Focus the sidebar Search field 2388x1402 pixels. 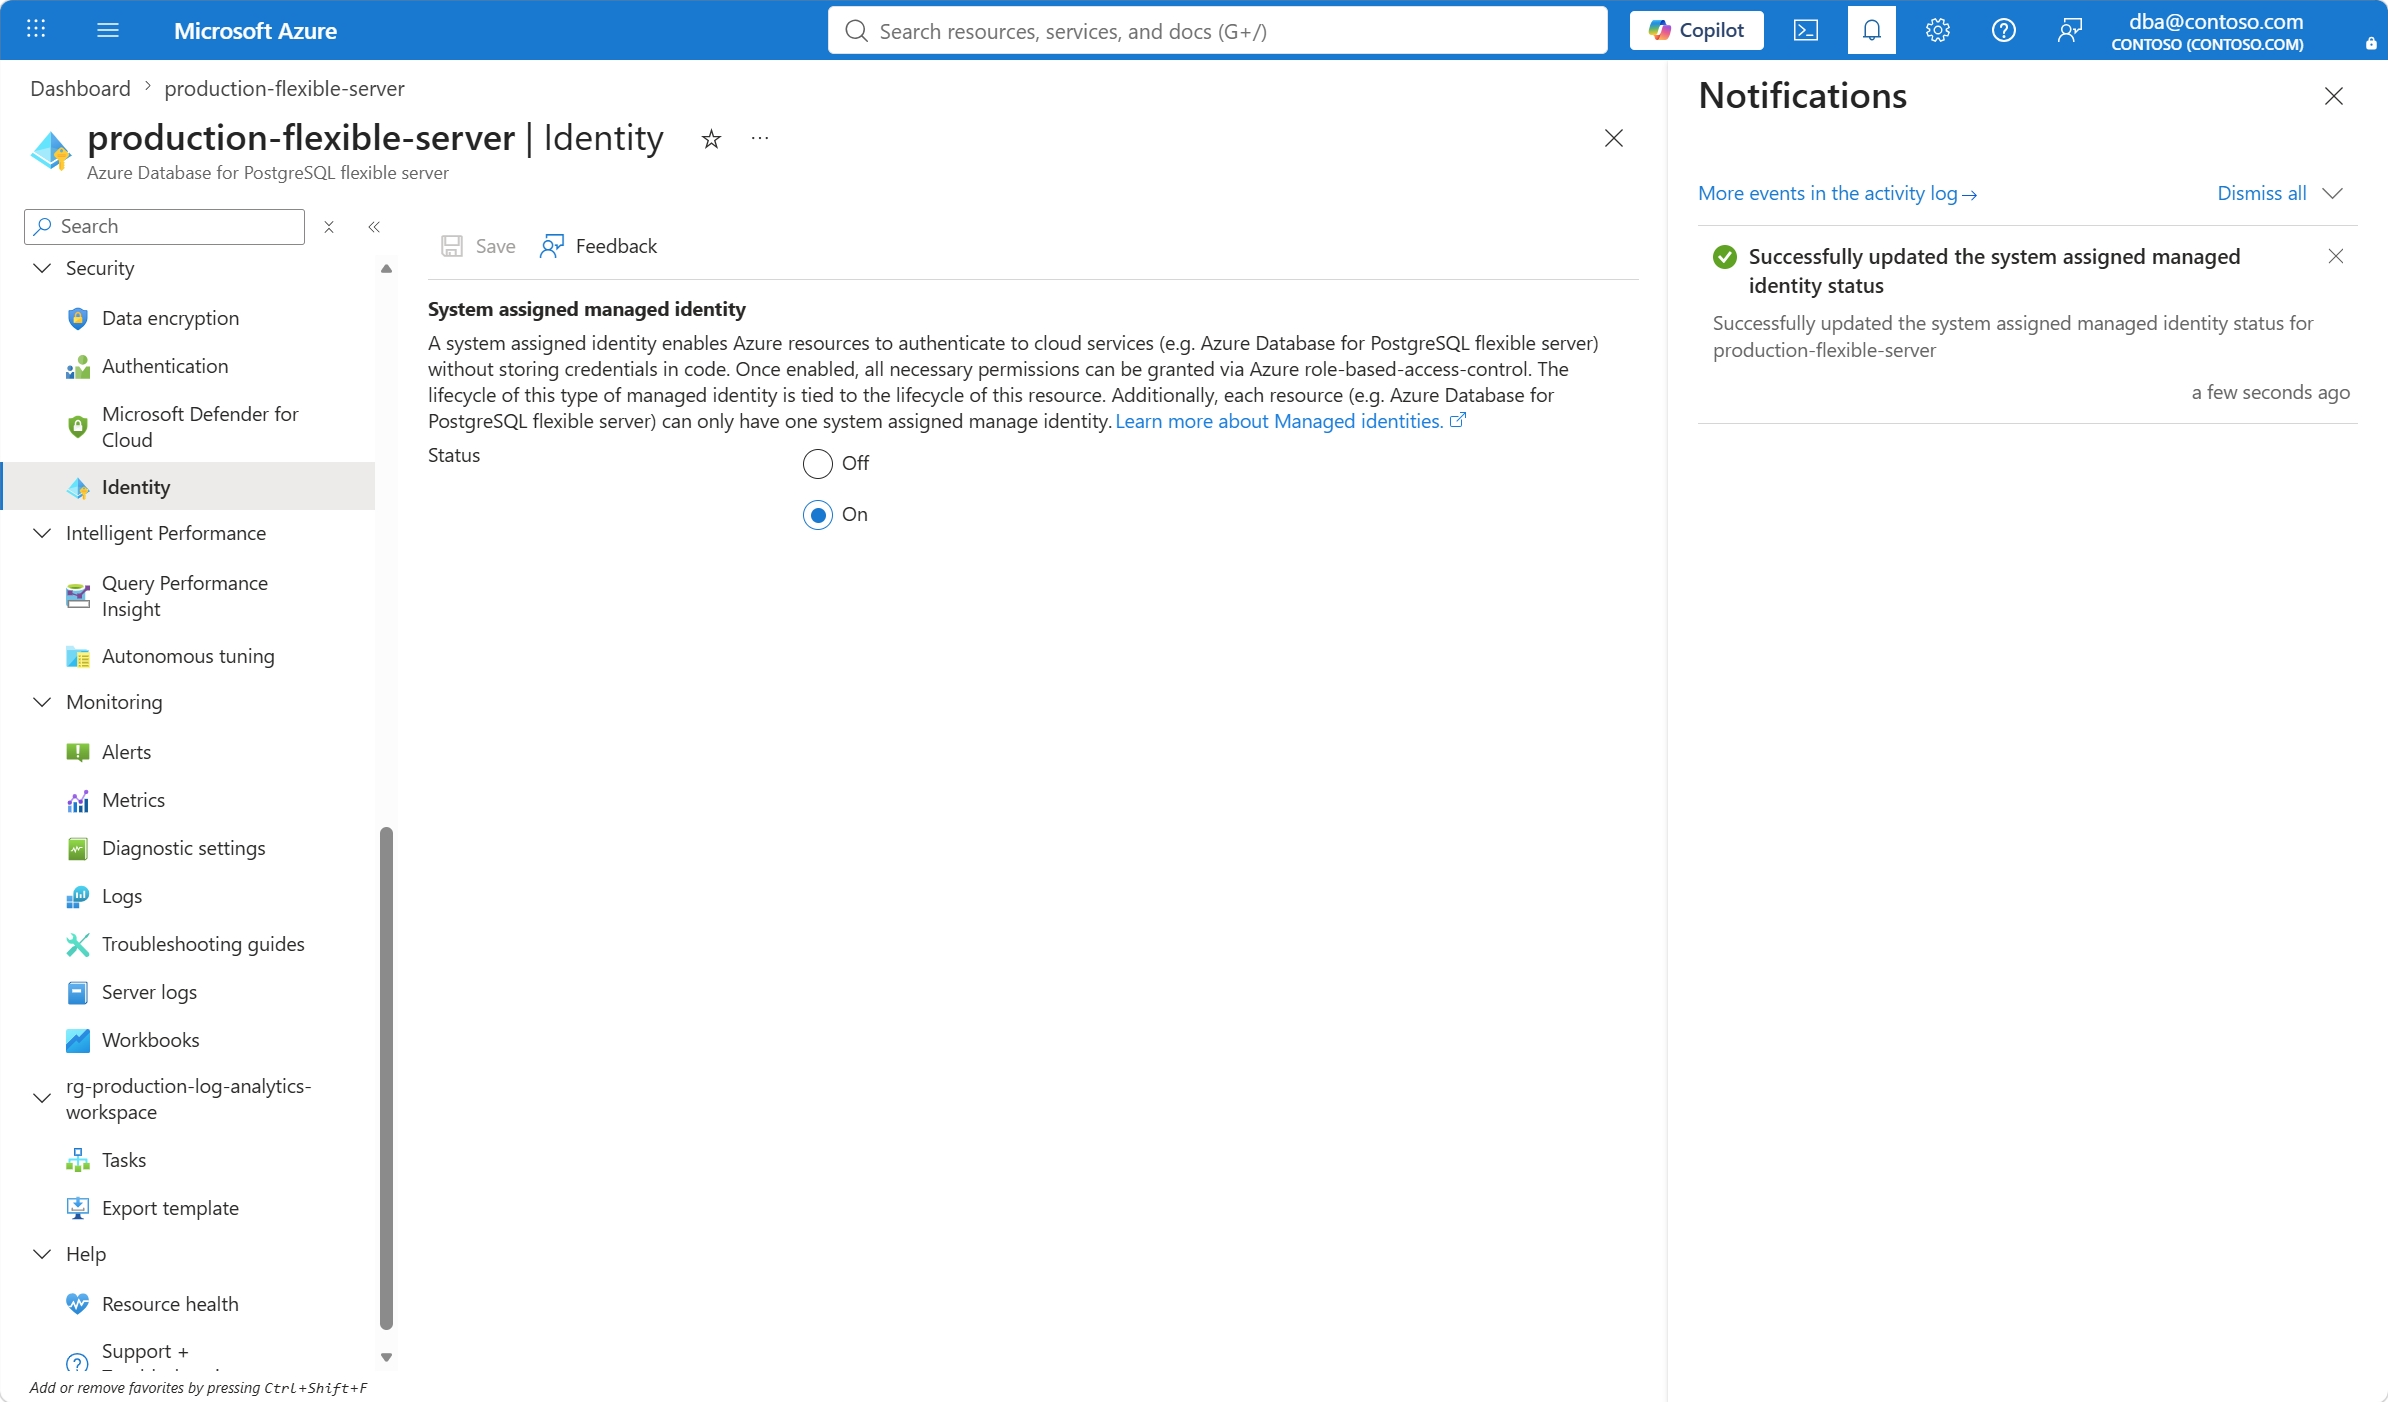(x=164, y=227)
